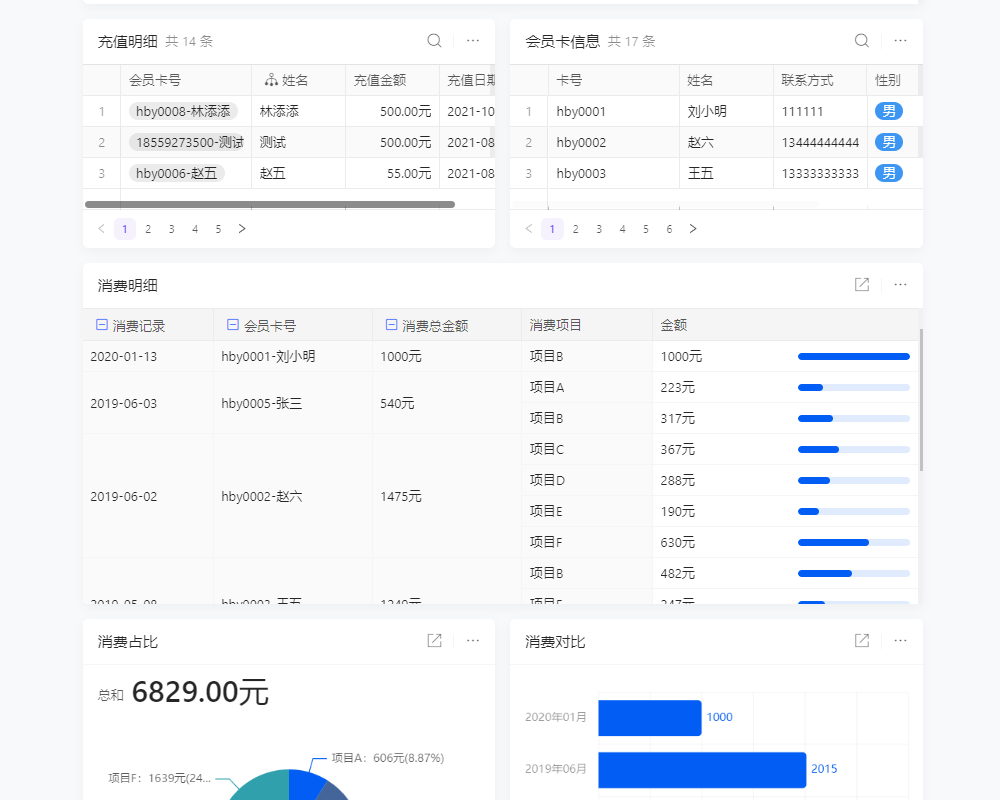The image size is (1000, 800).
Task: Open the more options menu of 消费占比
Action: [472, 641]
